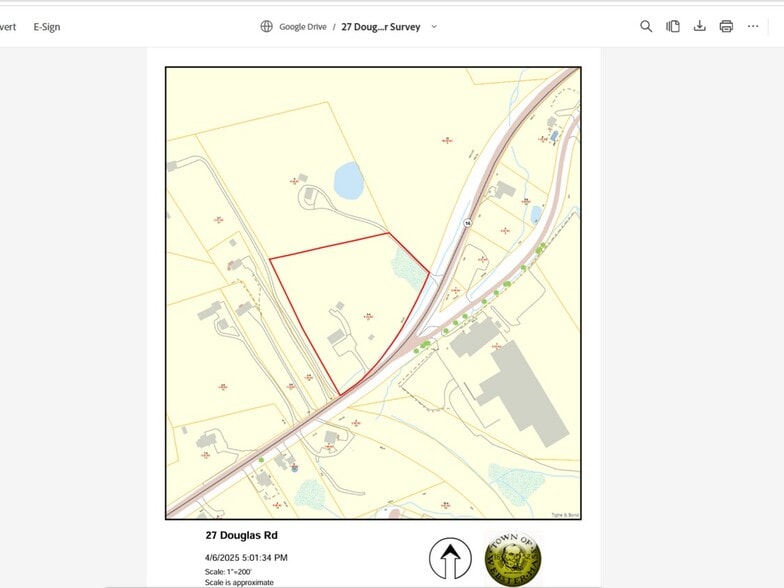
Task: Open the partially visible Convert menu
Action: pos(7,27)
